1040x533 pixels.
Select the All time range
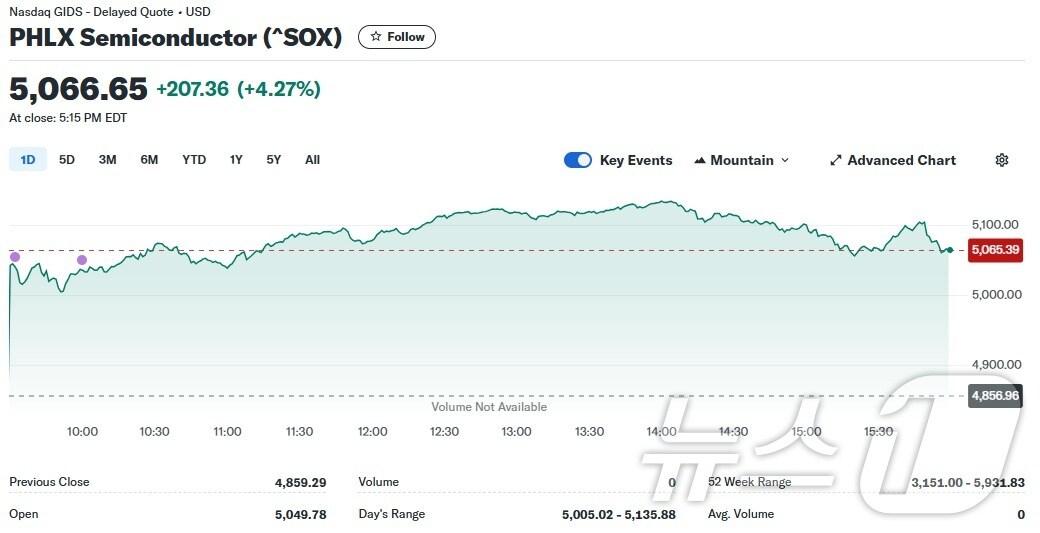(312, 159)
